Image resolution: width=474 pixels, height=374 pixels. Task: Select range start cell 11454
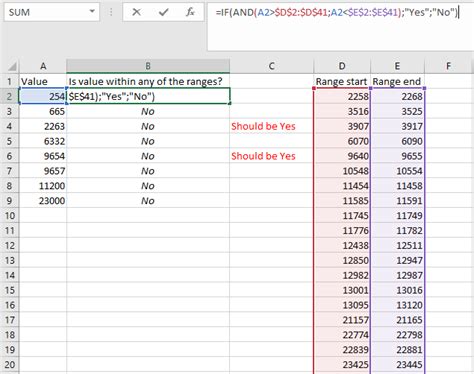342,186
